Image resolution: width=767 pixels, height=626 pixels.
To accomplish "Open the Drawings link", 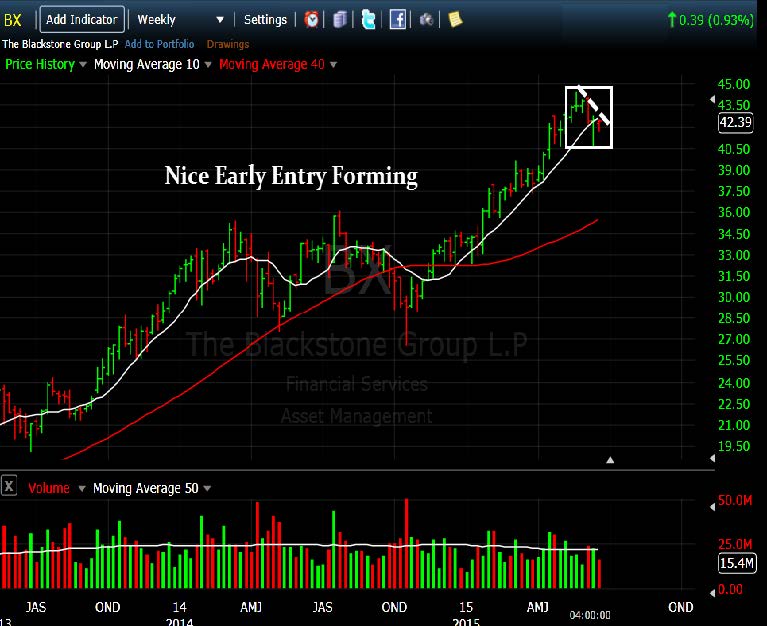I will pyautogui.click(x=227, y=44).
